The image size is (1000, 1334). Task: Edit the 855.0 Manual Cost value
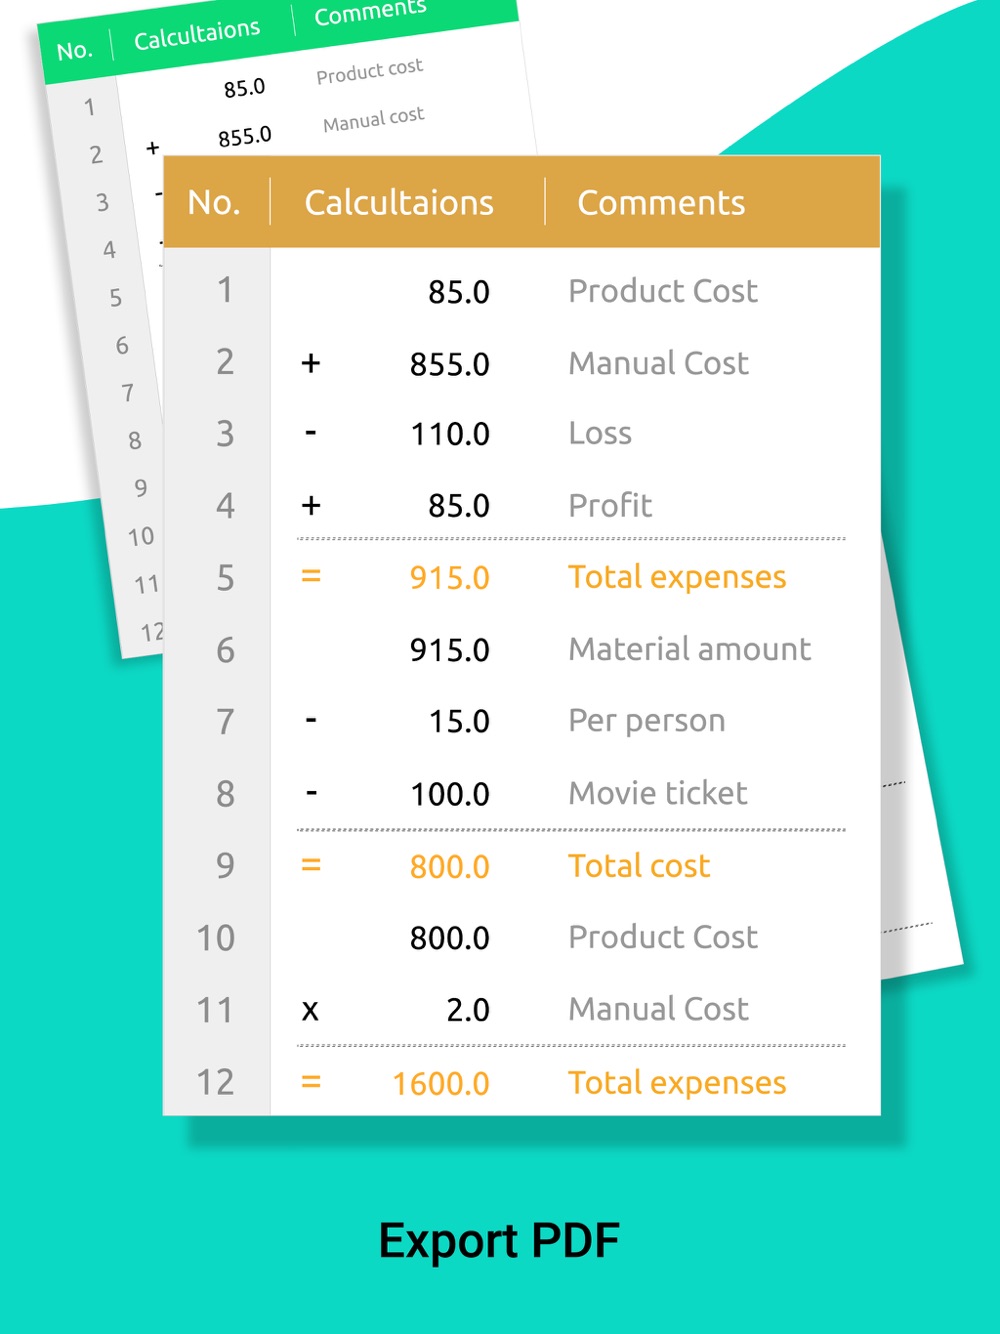pyautogui.click(x=449, y=364)
